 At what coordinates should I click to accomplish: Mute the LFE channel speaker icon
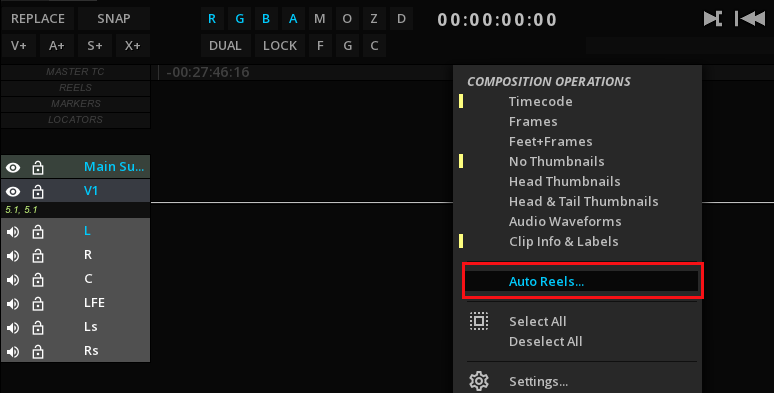pos(13,304)
